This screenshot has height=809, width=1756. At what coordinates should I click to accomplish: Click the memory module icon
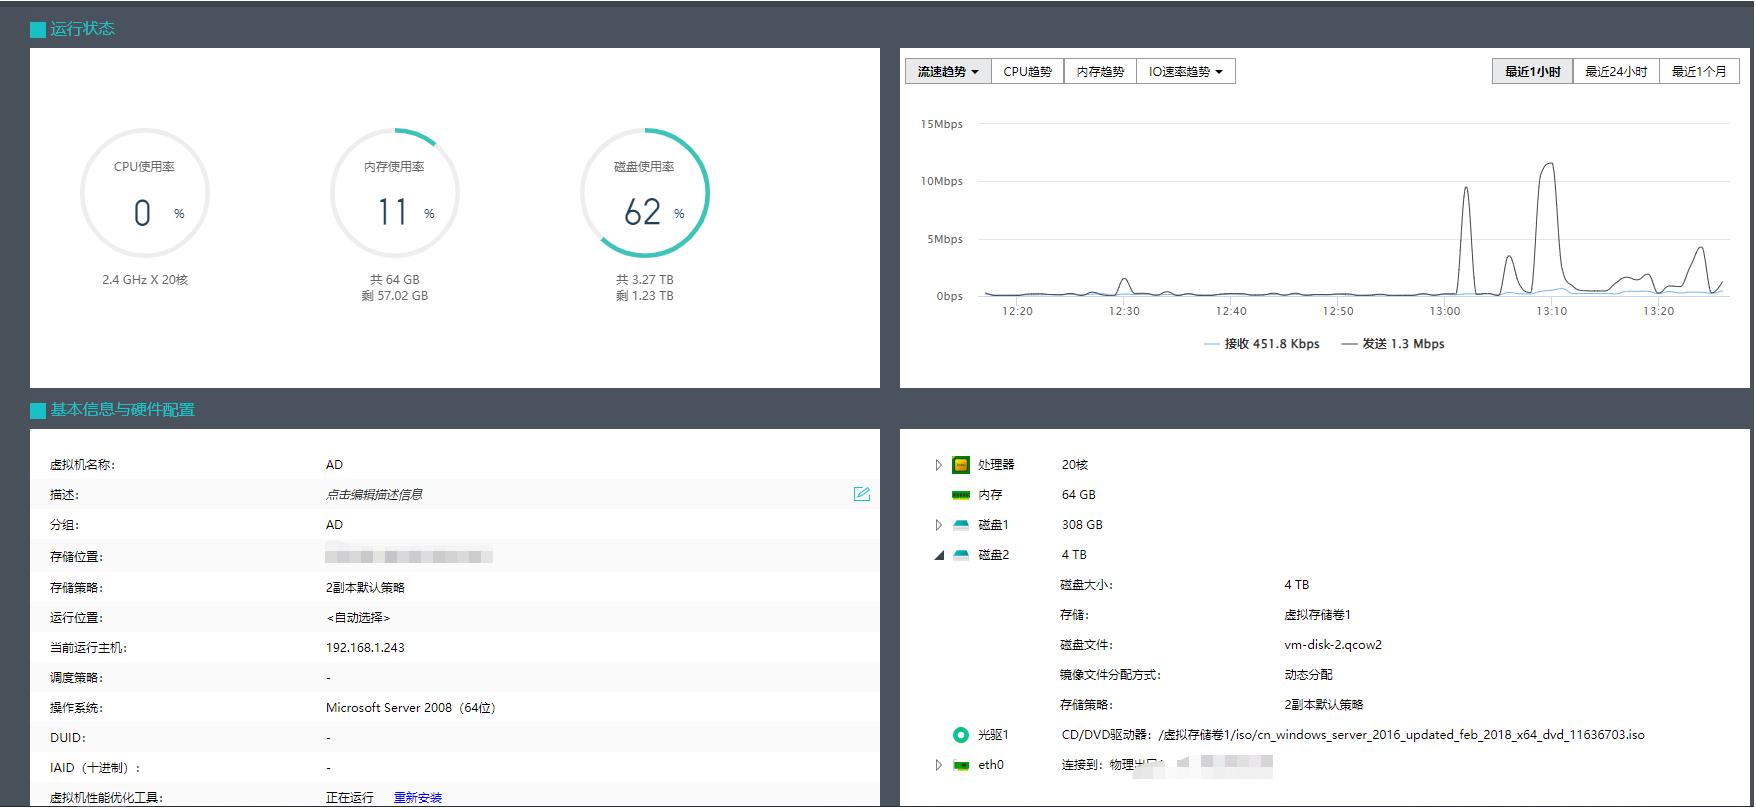(x=961, y=495)
